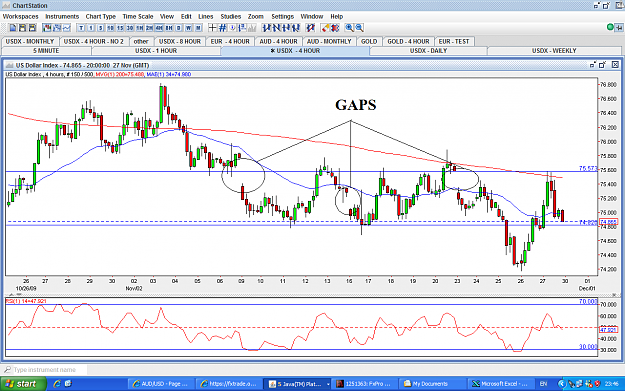Choose the weekly W time scale button
Screen dimensions: 625x391
pos(189,28)
